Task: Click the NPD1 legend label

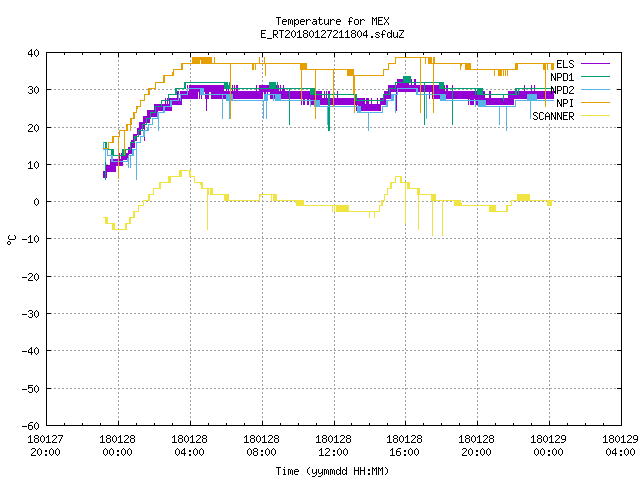Action: pyautogui.click(x=562, y=77)
